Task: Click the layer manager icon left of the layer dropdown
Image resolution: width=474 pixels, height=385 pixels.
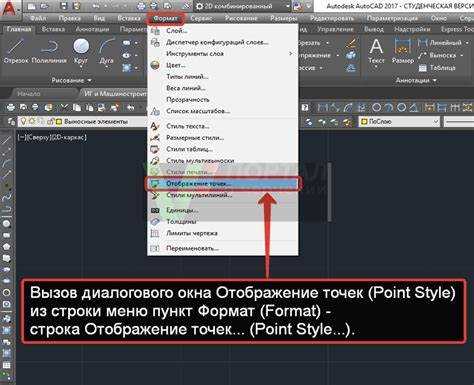Action: [x=11, y=122]
